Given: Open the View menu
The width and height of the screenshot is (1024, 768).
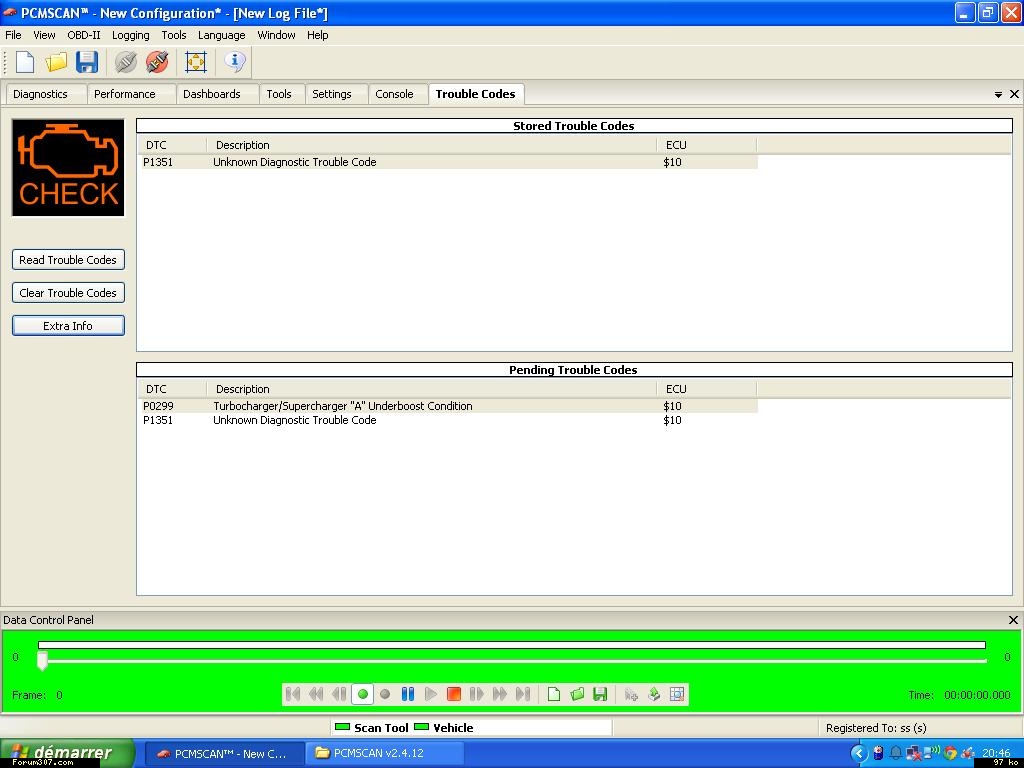Looking at the screenshot, I should [x=44, y=35].
